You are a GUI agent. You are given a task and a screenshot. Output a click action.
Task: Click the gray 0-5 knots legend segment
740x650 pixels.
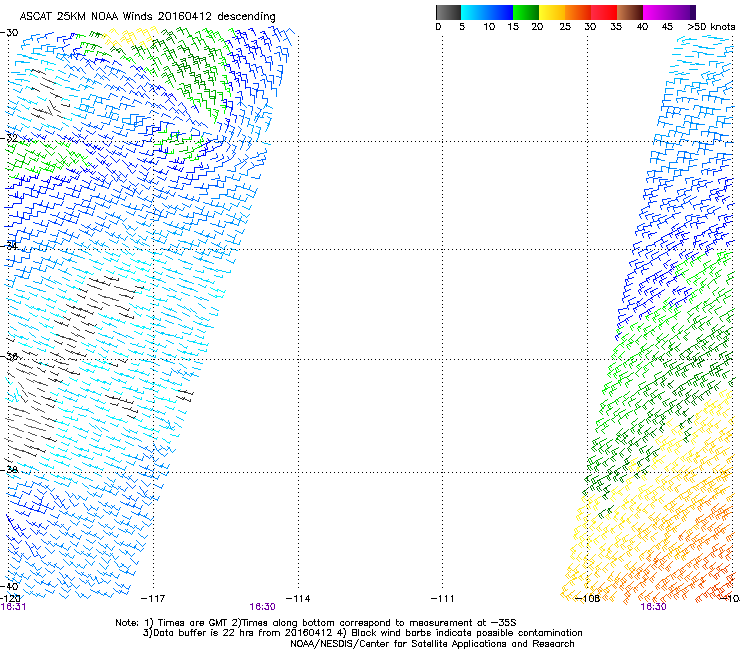pos(448,12)
